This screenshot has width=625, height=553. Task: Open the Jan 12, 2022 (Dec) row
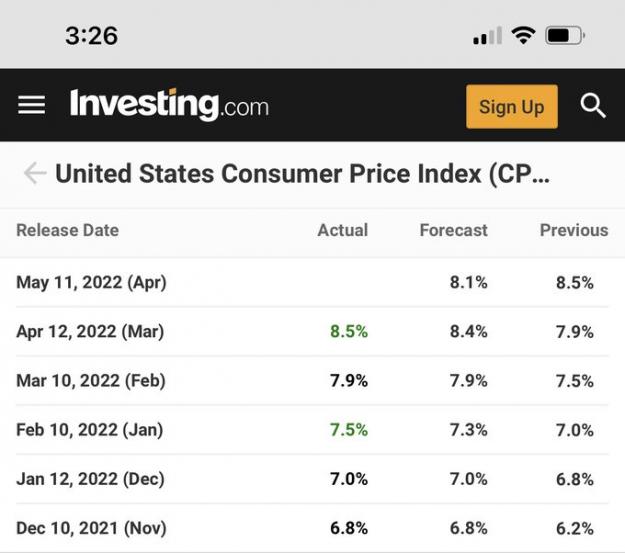click(x=312, y=479)
